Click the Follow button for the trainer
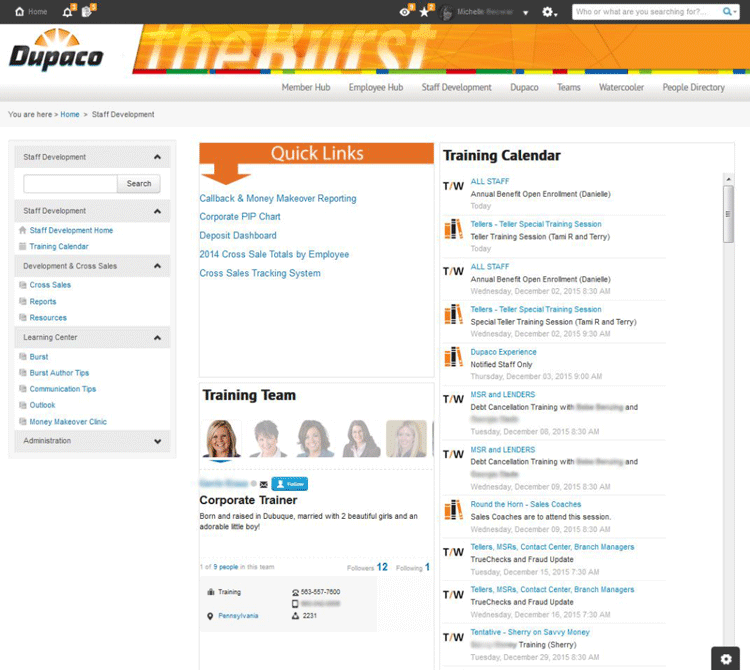This screenshot has width=750, height=670. (290, 484)
